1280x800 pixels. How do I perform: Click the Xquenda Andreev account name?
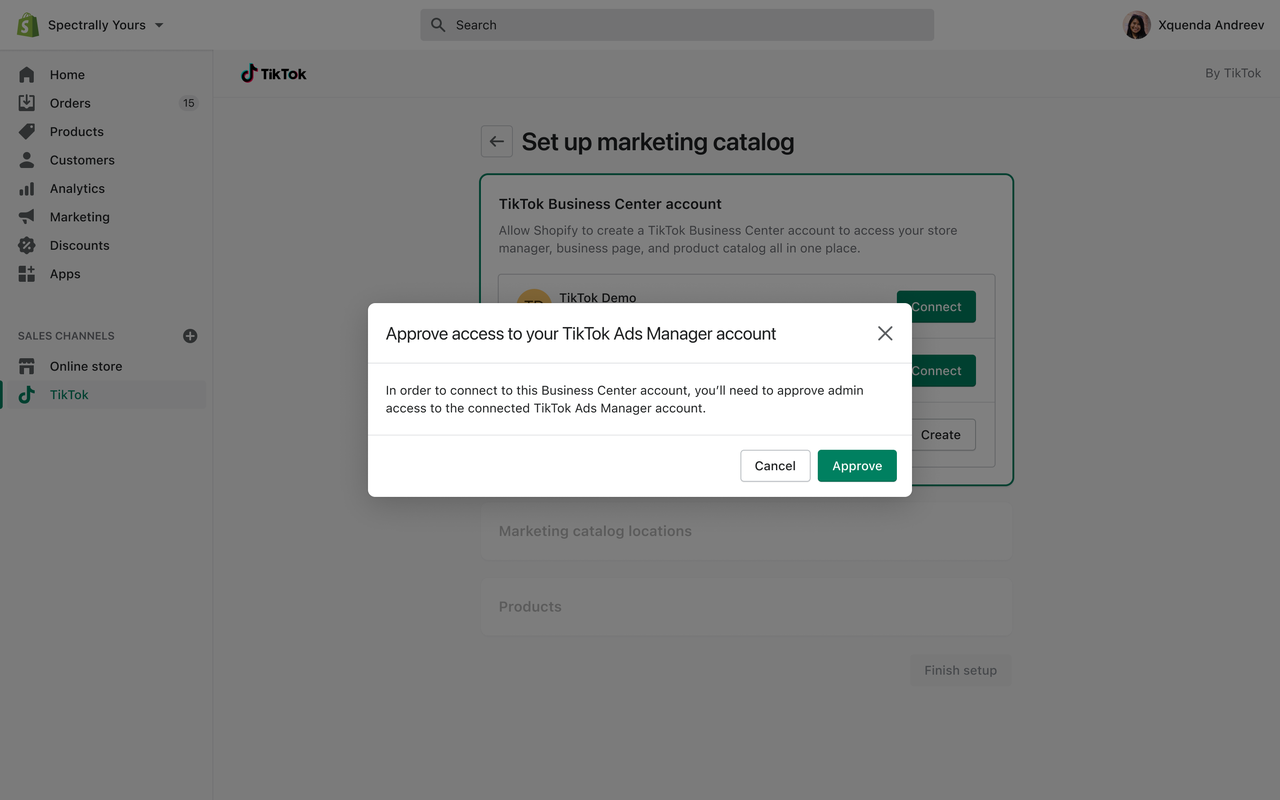pyautogui.click(x=1211, y=25)
